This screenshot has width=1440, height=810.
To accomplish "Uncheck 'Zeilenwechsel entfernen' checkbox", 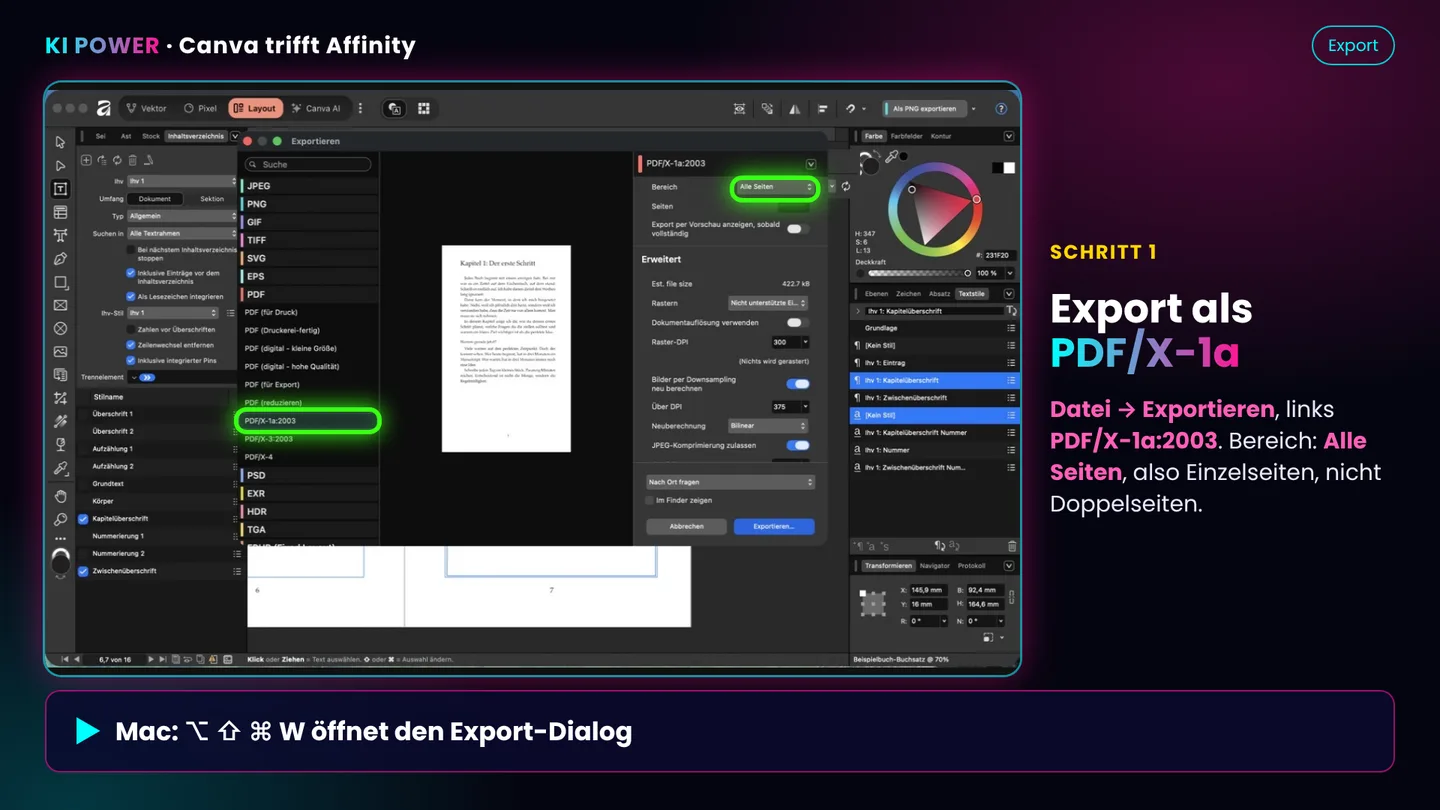I will (x=131, y=344).
